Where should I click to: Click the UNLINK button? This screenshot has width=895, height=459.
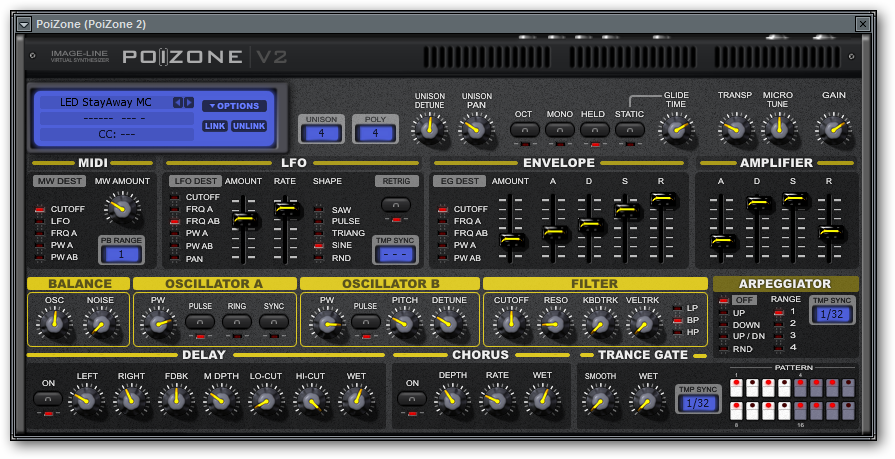pyautogui.click(x=249, y=126)
